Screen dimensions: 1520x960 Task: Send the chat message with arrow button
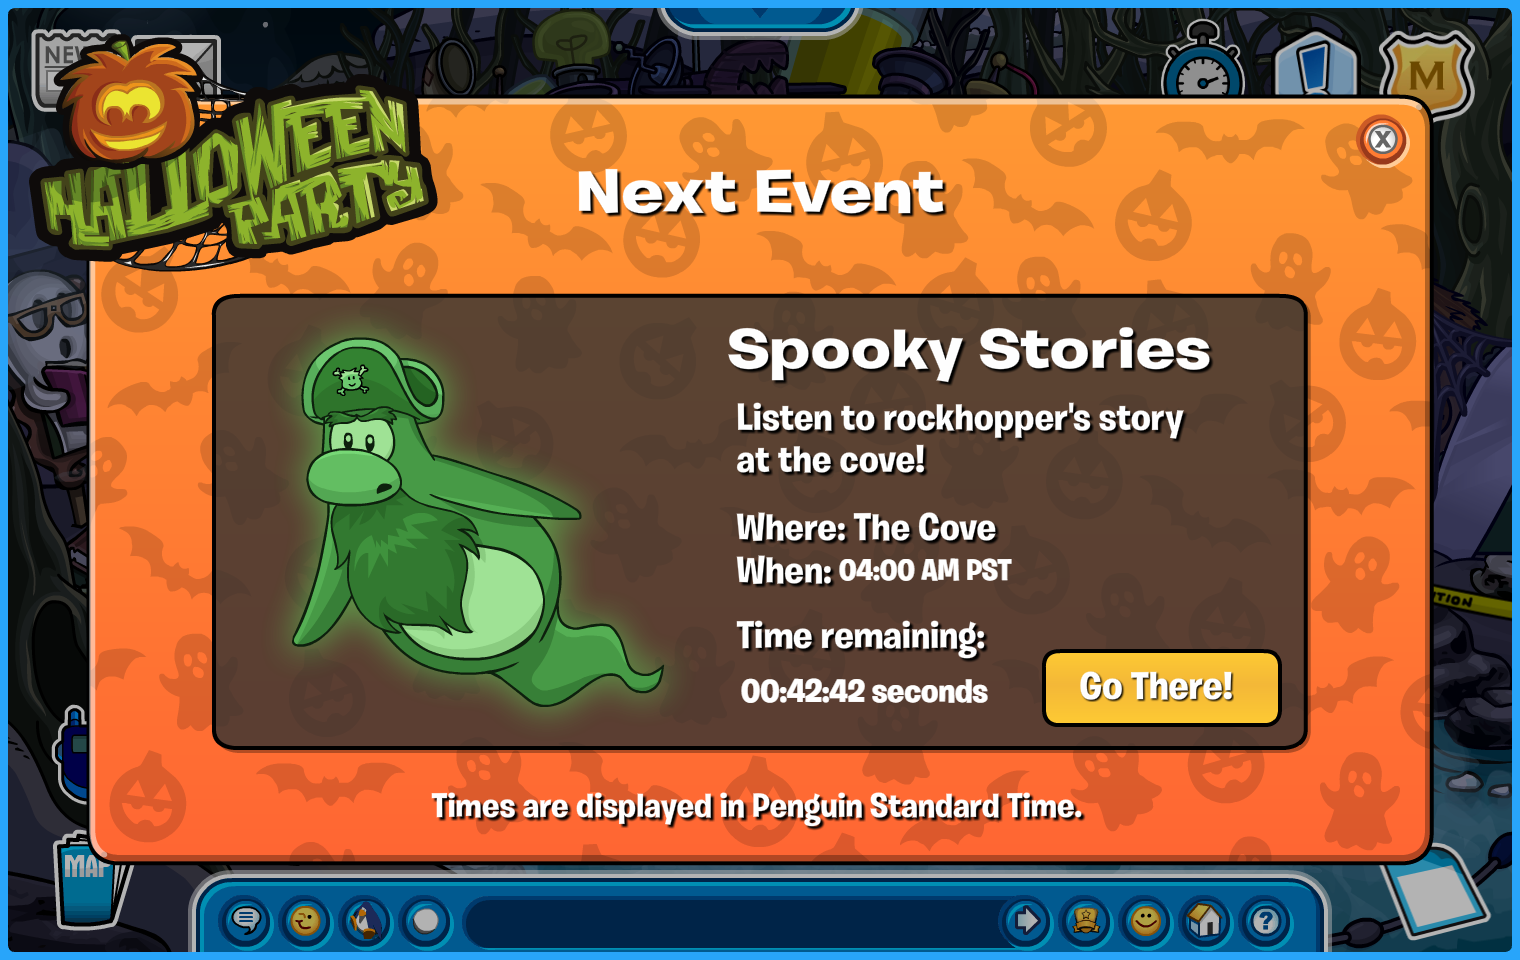tap(1026, 920)
